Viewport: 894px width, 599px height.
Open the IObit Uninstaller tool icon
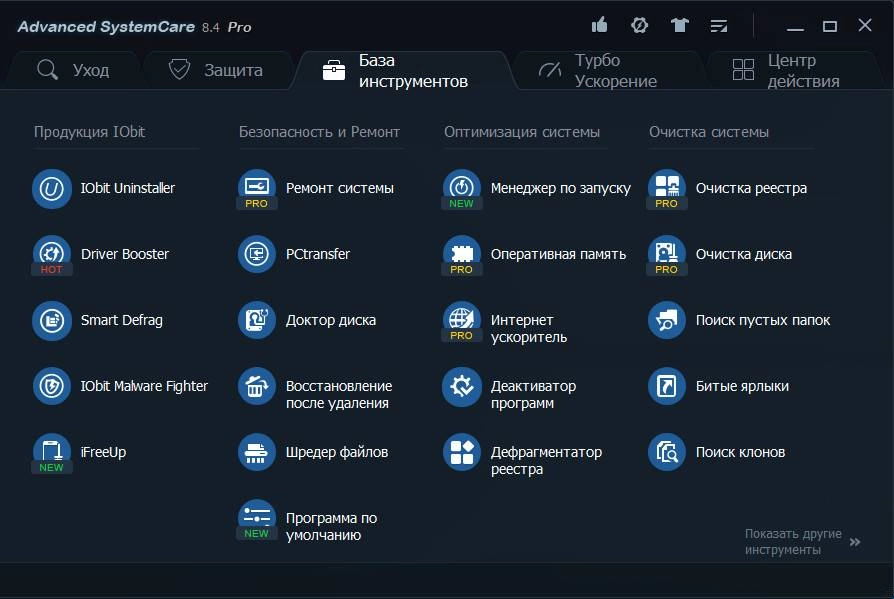click(x=52, y=189)
